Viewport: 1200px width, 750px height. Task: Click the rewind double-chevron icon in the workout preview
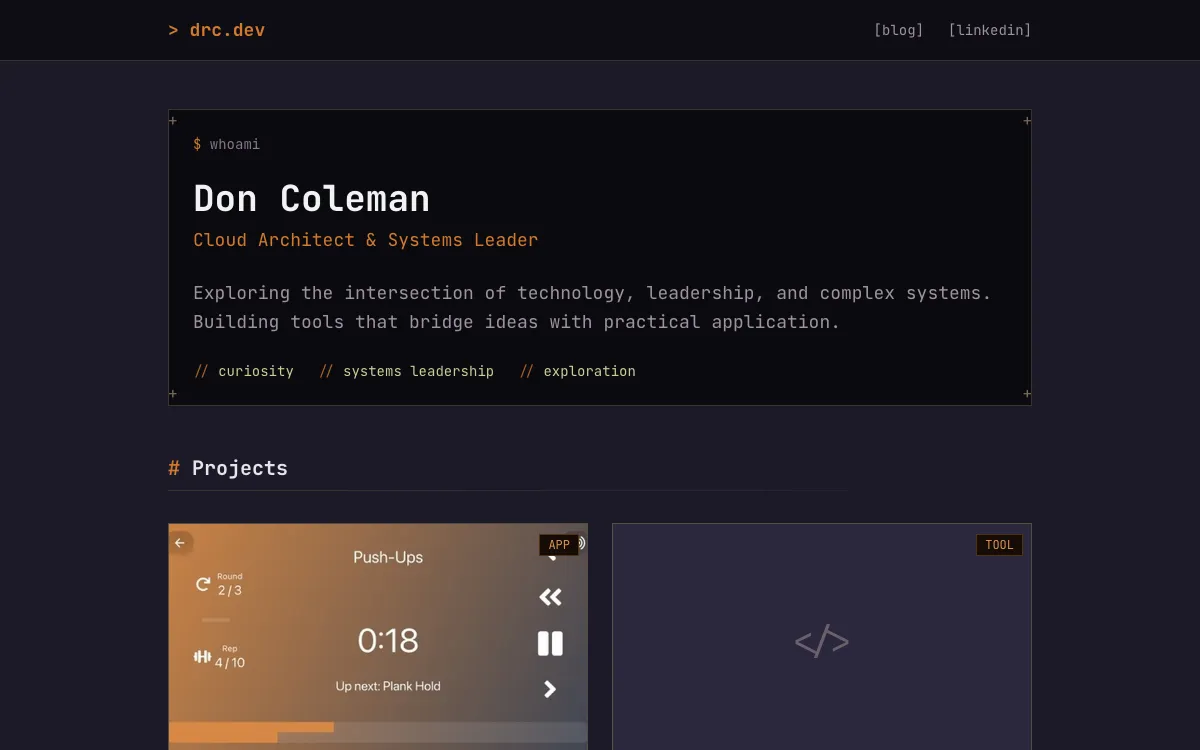pos(550,597)
